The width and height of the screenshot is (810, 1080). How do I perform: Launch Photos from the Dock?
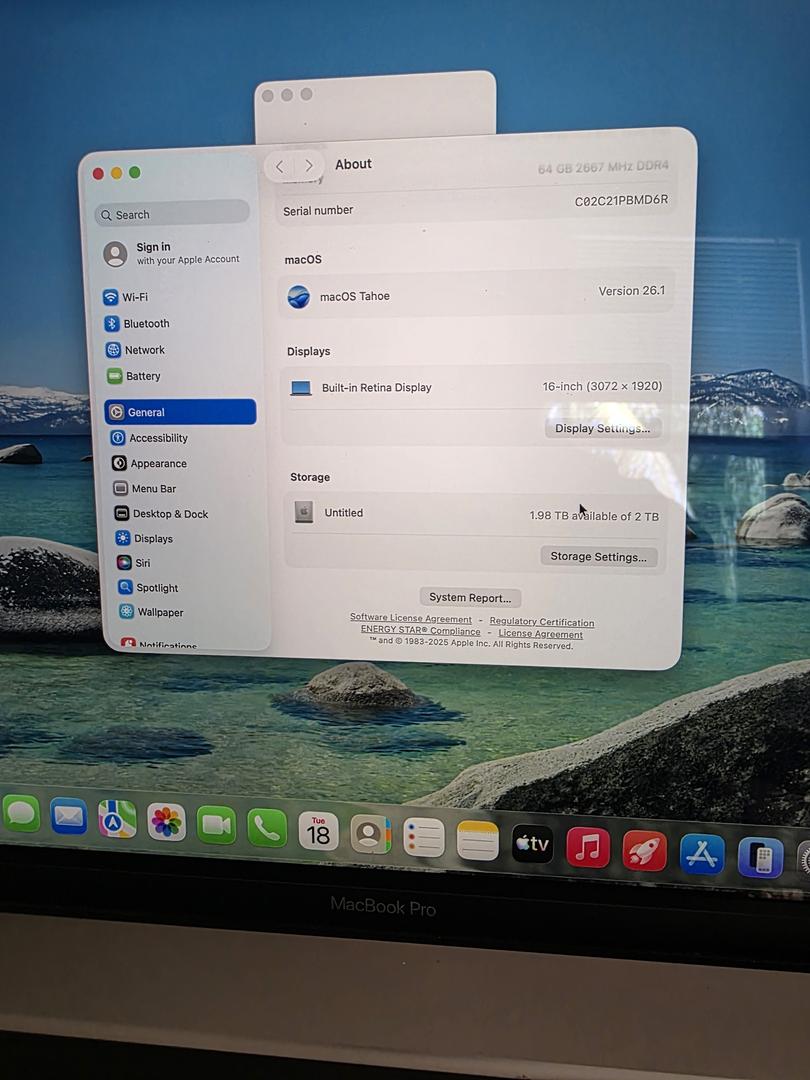pyautogui.click(x=166, y=822)
